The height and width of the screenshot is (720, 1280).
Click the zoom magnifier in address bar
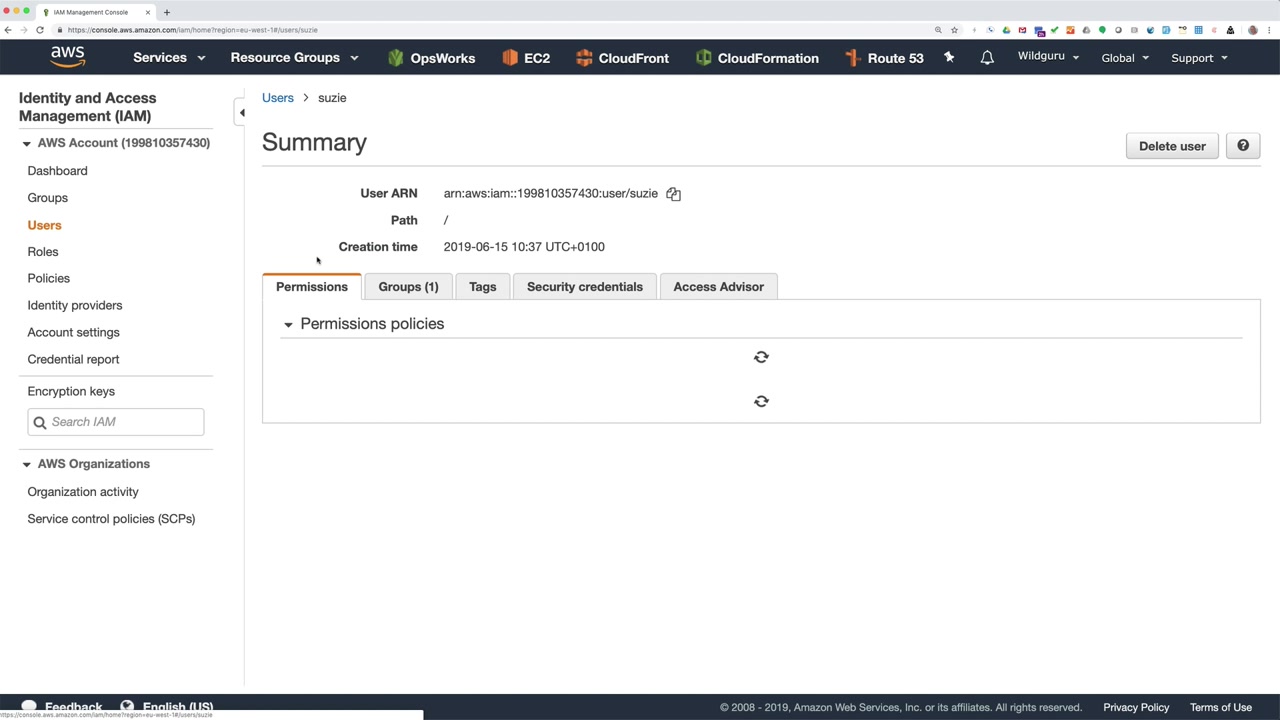tap(938, 30)
